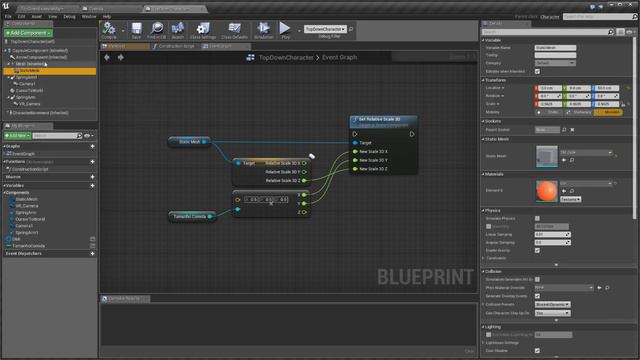The height and width of the screenshot is (360, 640).
Task: Click Details panel vertical scrollbar
Action: pos(635,129)
